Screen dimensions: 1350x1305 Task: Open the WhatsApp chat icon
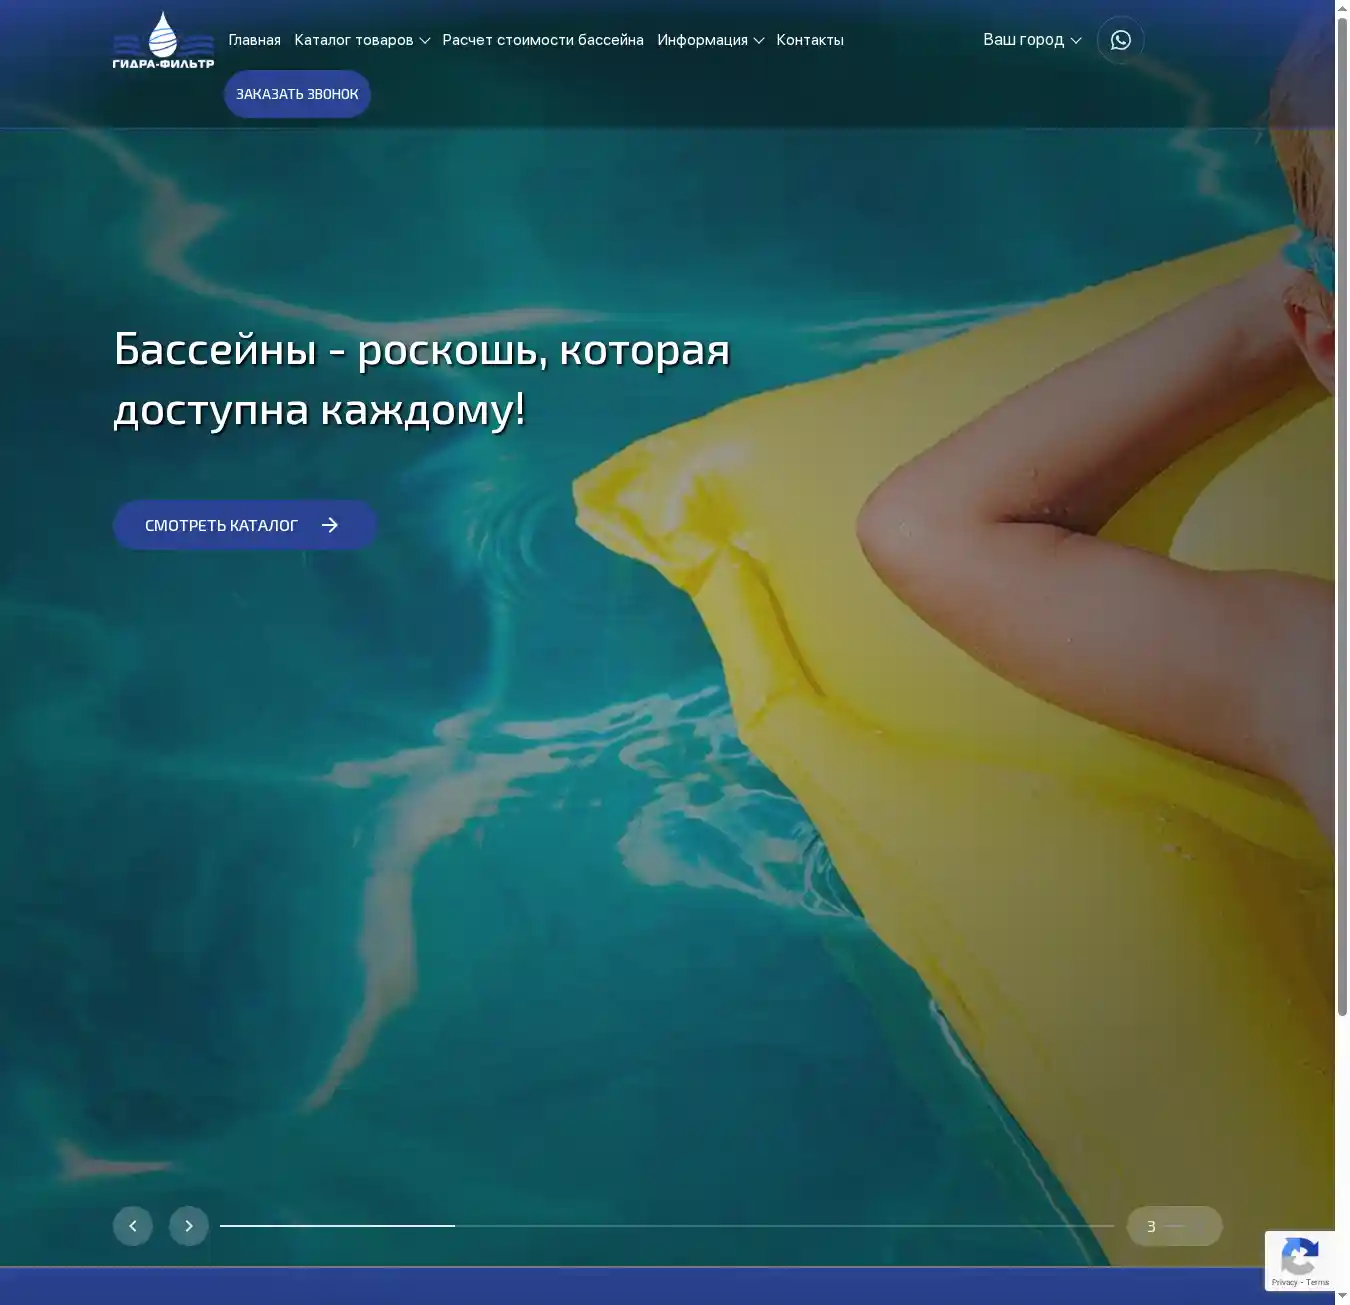coord(1120,40)
